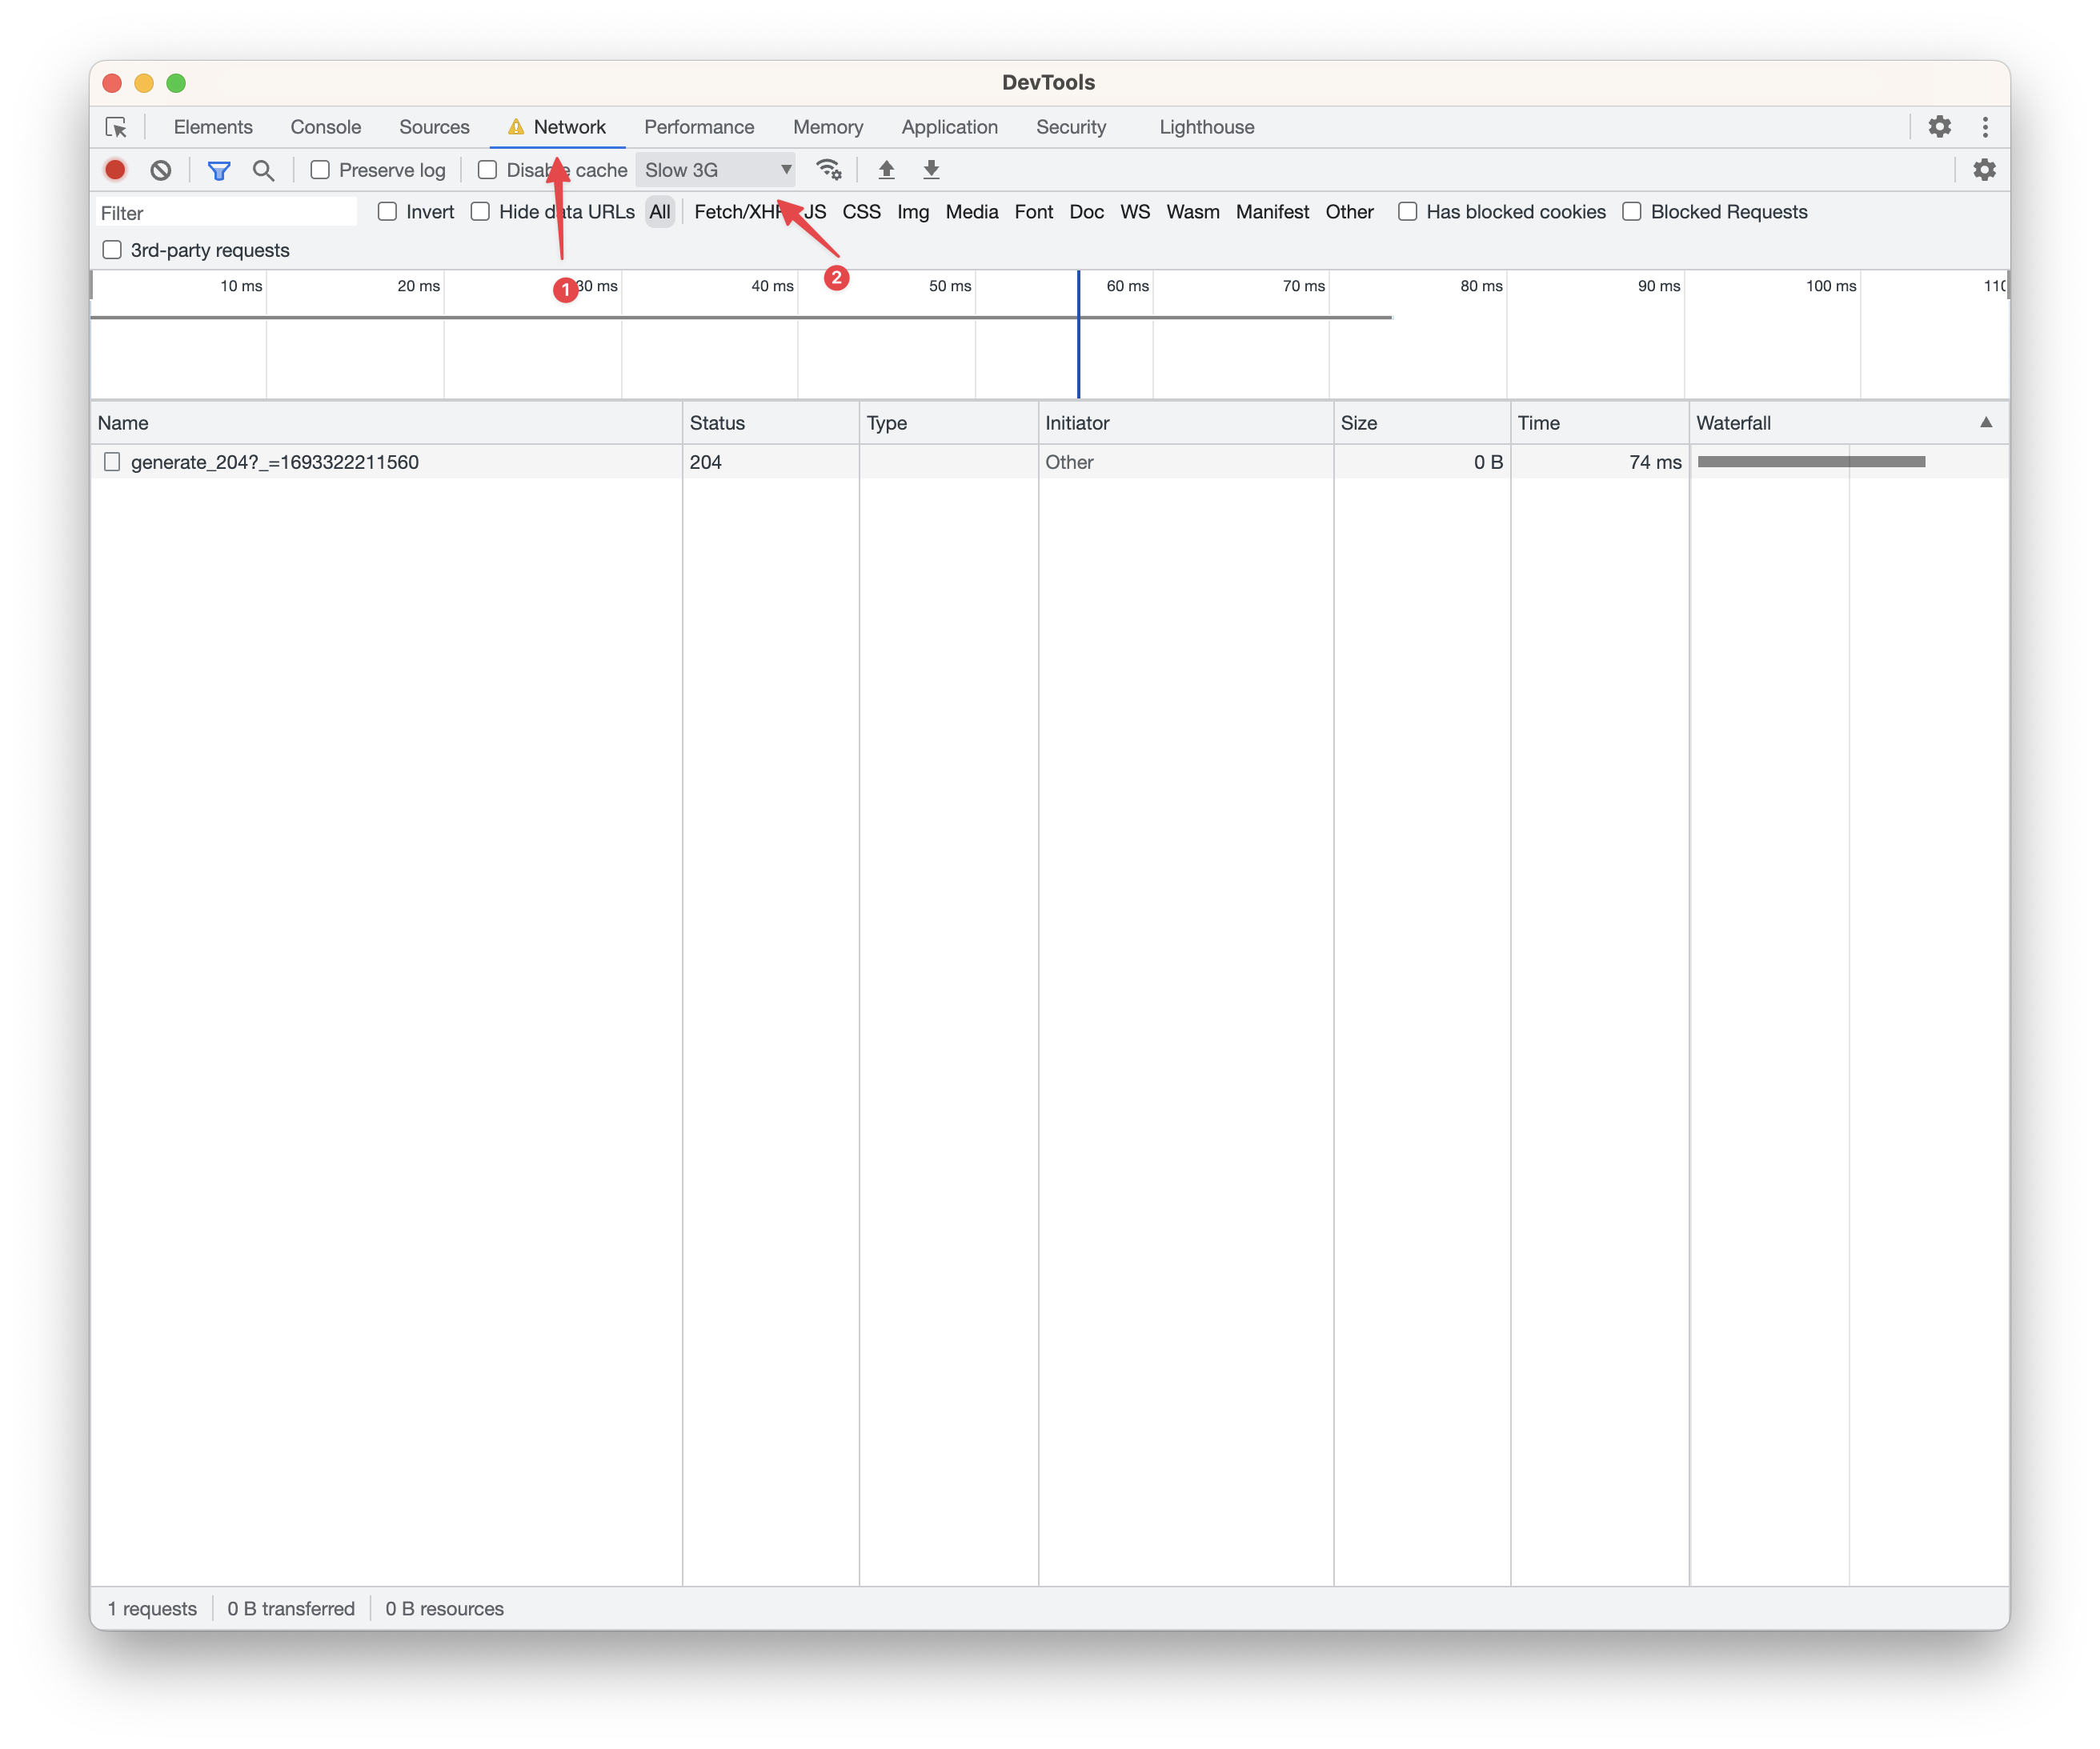This screenshot has width=2100, height=1749.
Task: Open the Application tab
Action: coord(949,127)
